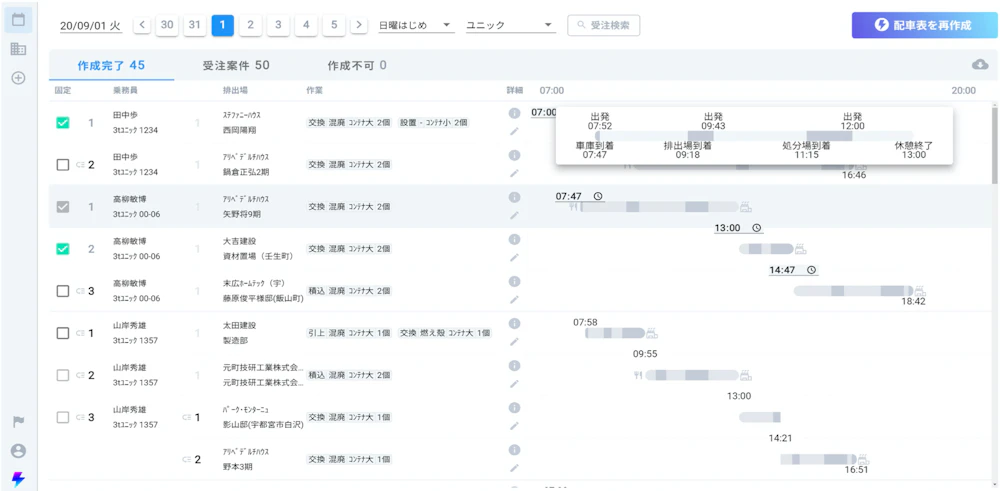The width and height of the screenshot is (1000, 491).
Task: Open info details for 矢野将9期 row
Action: (515, 197)
